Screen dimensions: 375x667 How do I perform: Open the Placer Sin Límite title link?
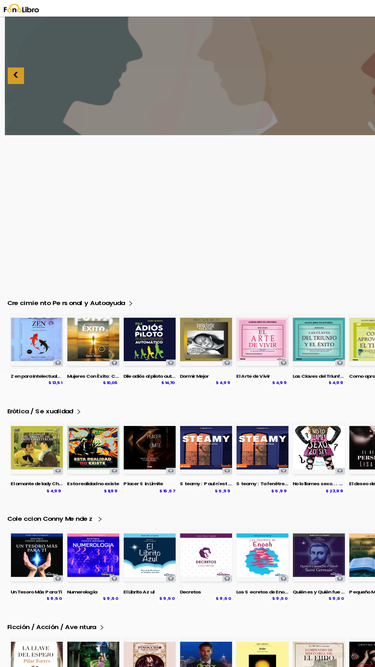point(143,484)
